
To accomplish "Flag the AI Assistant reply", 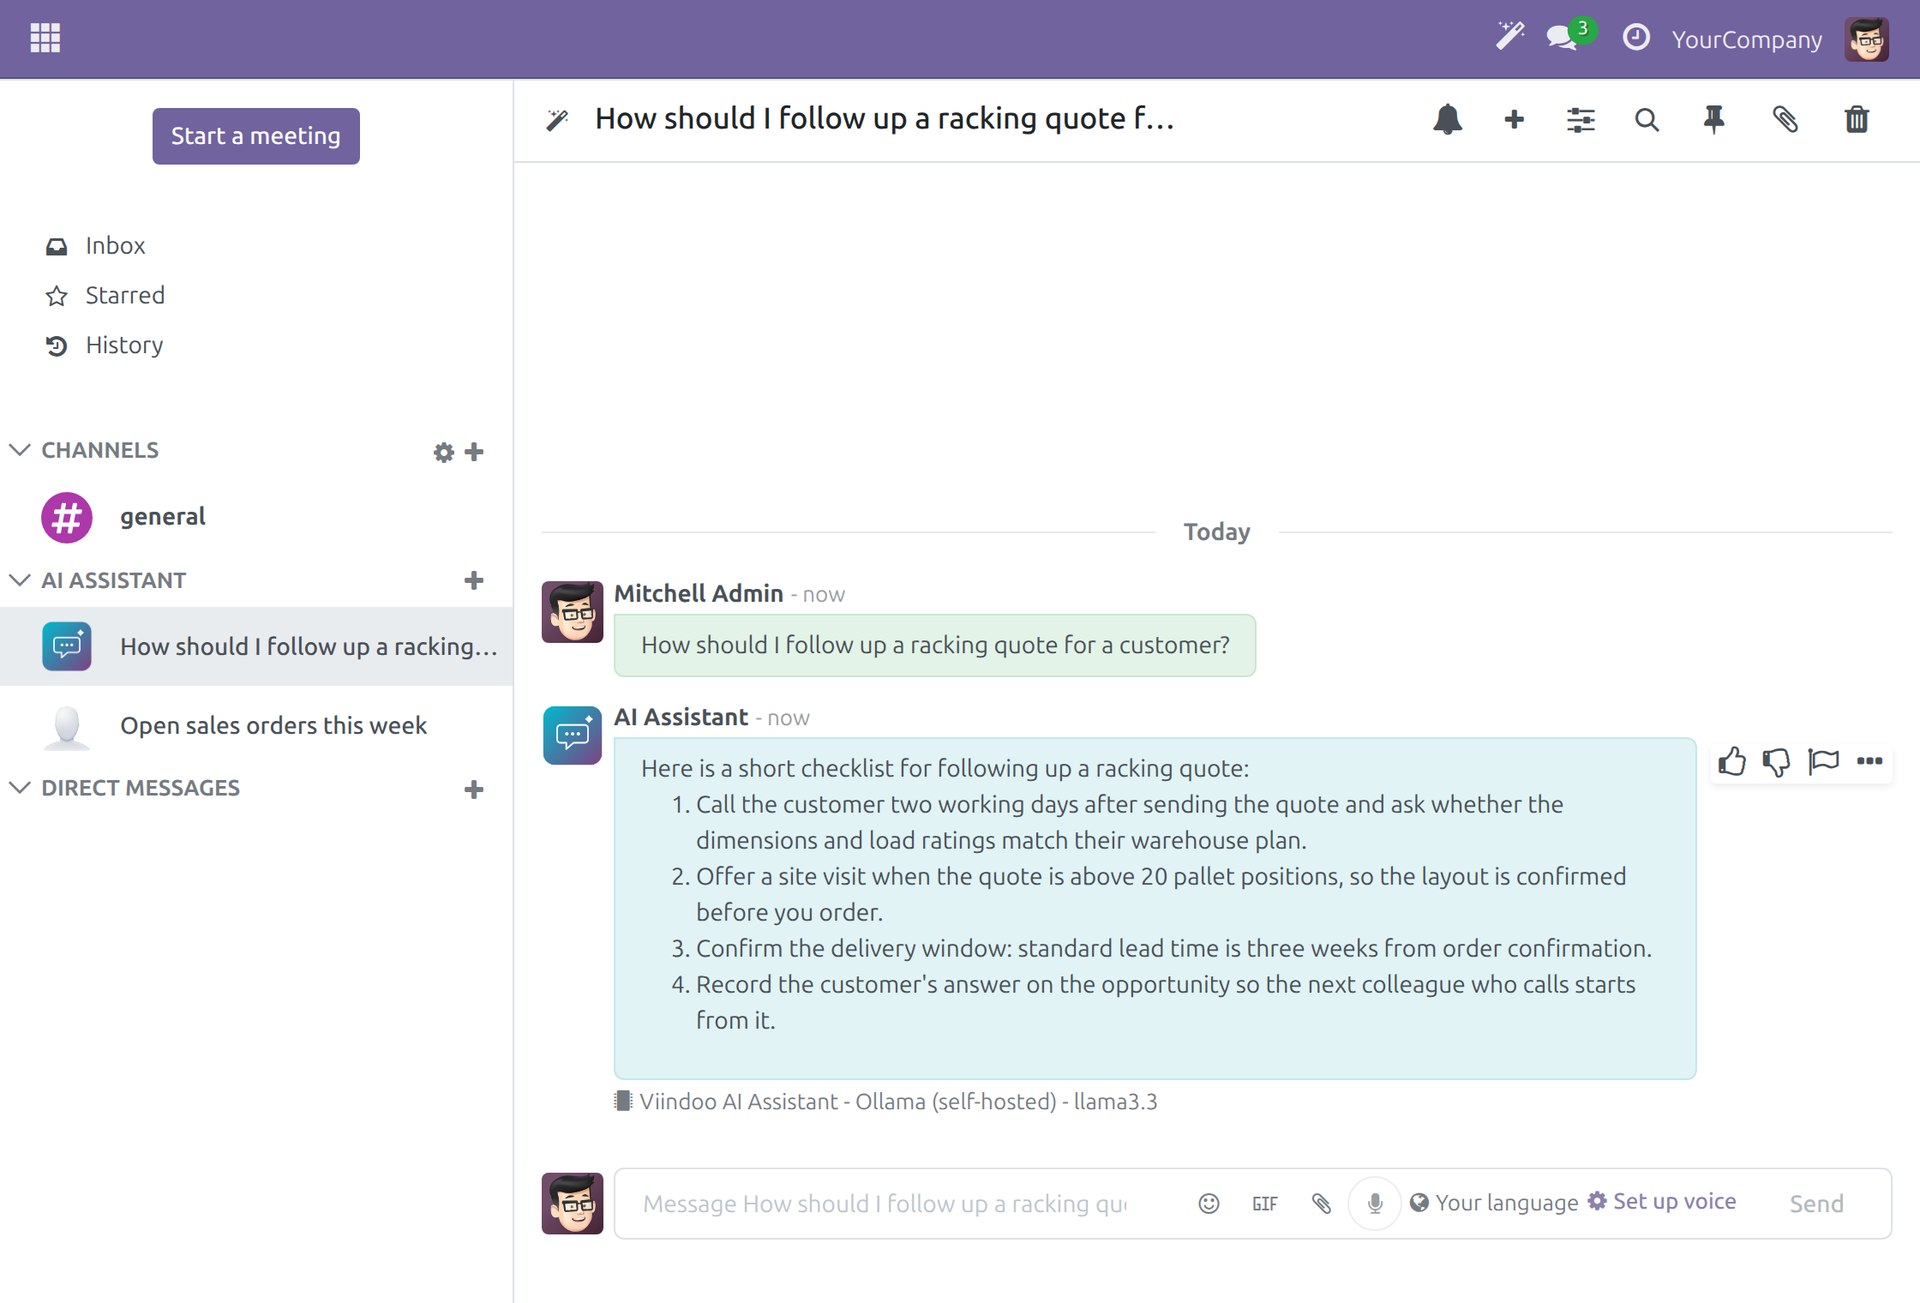I will [x=1823, y=762].
